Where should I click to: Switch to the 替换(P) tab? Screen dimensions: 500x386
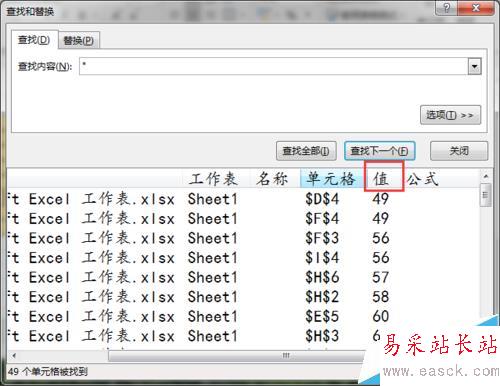[x=79, y=41]
